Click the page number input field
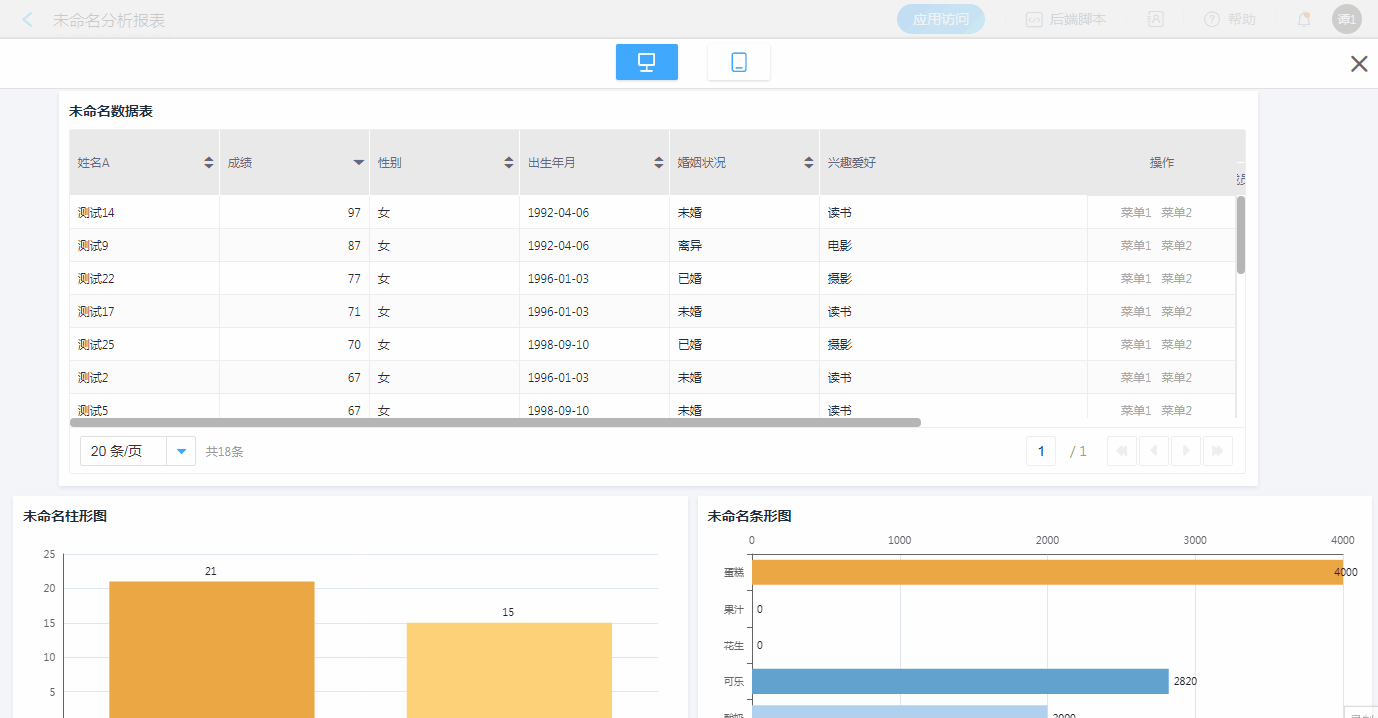The image size is (1378, 718). pos(1040,451)
